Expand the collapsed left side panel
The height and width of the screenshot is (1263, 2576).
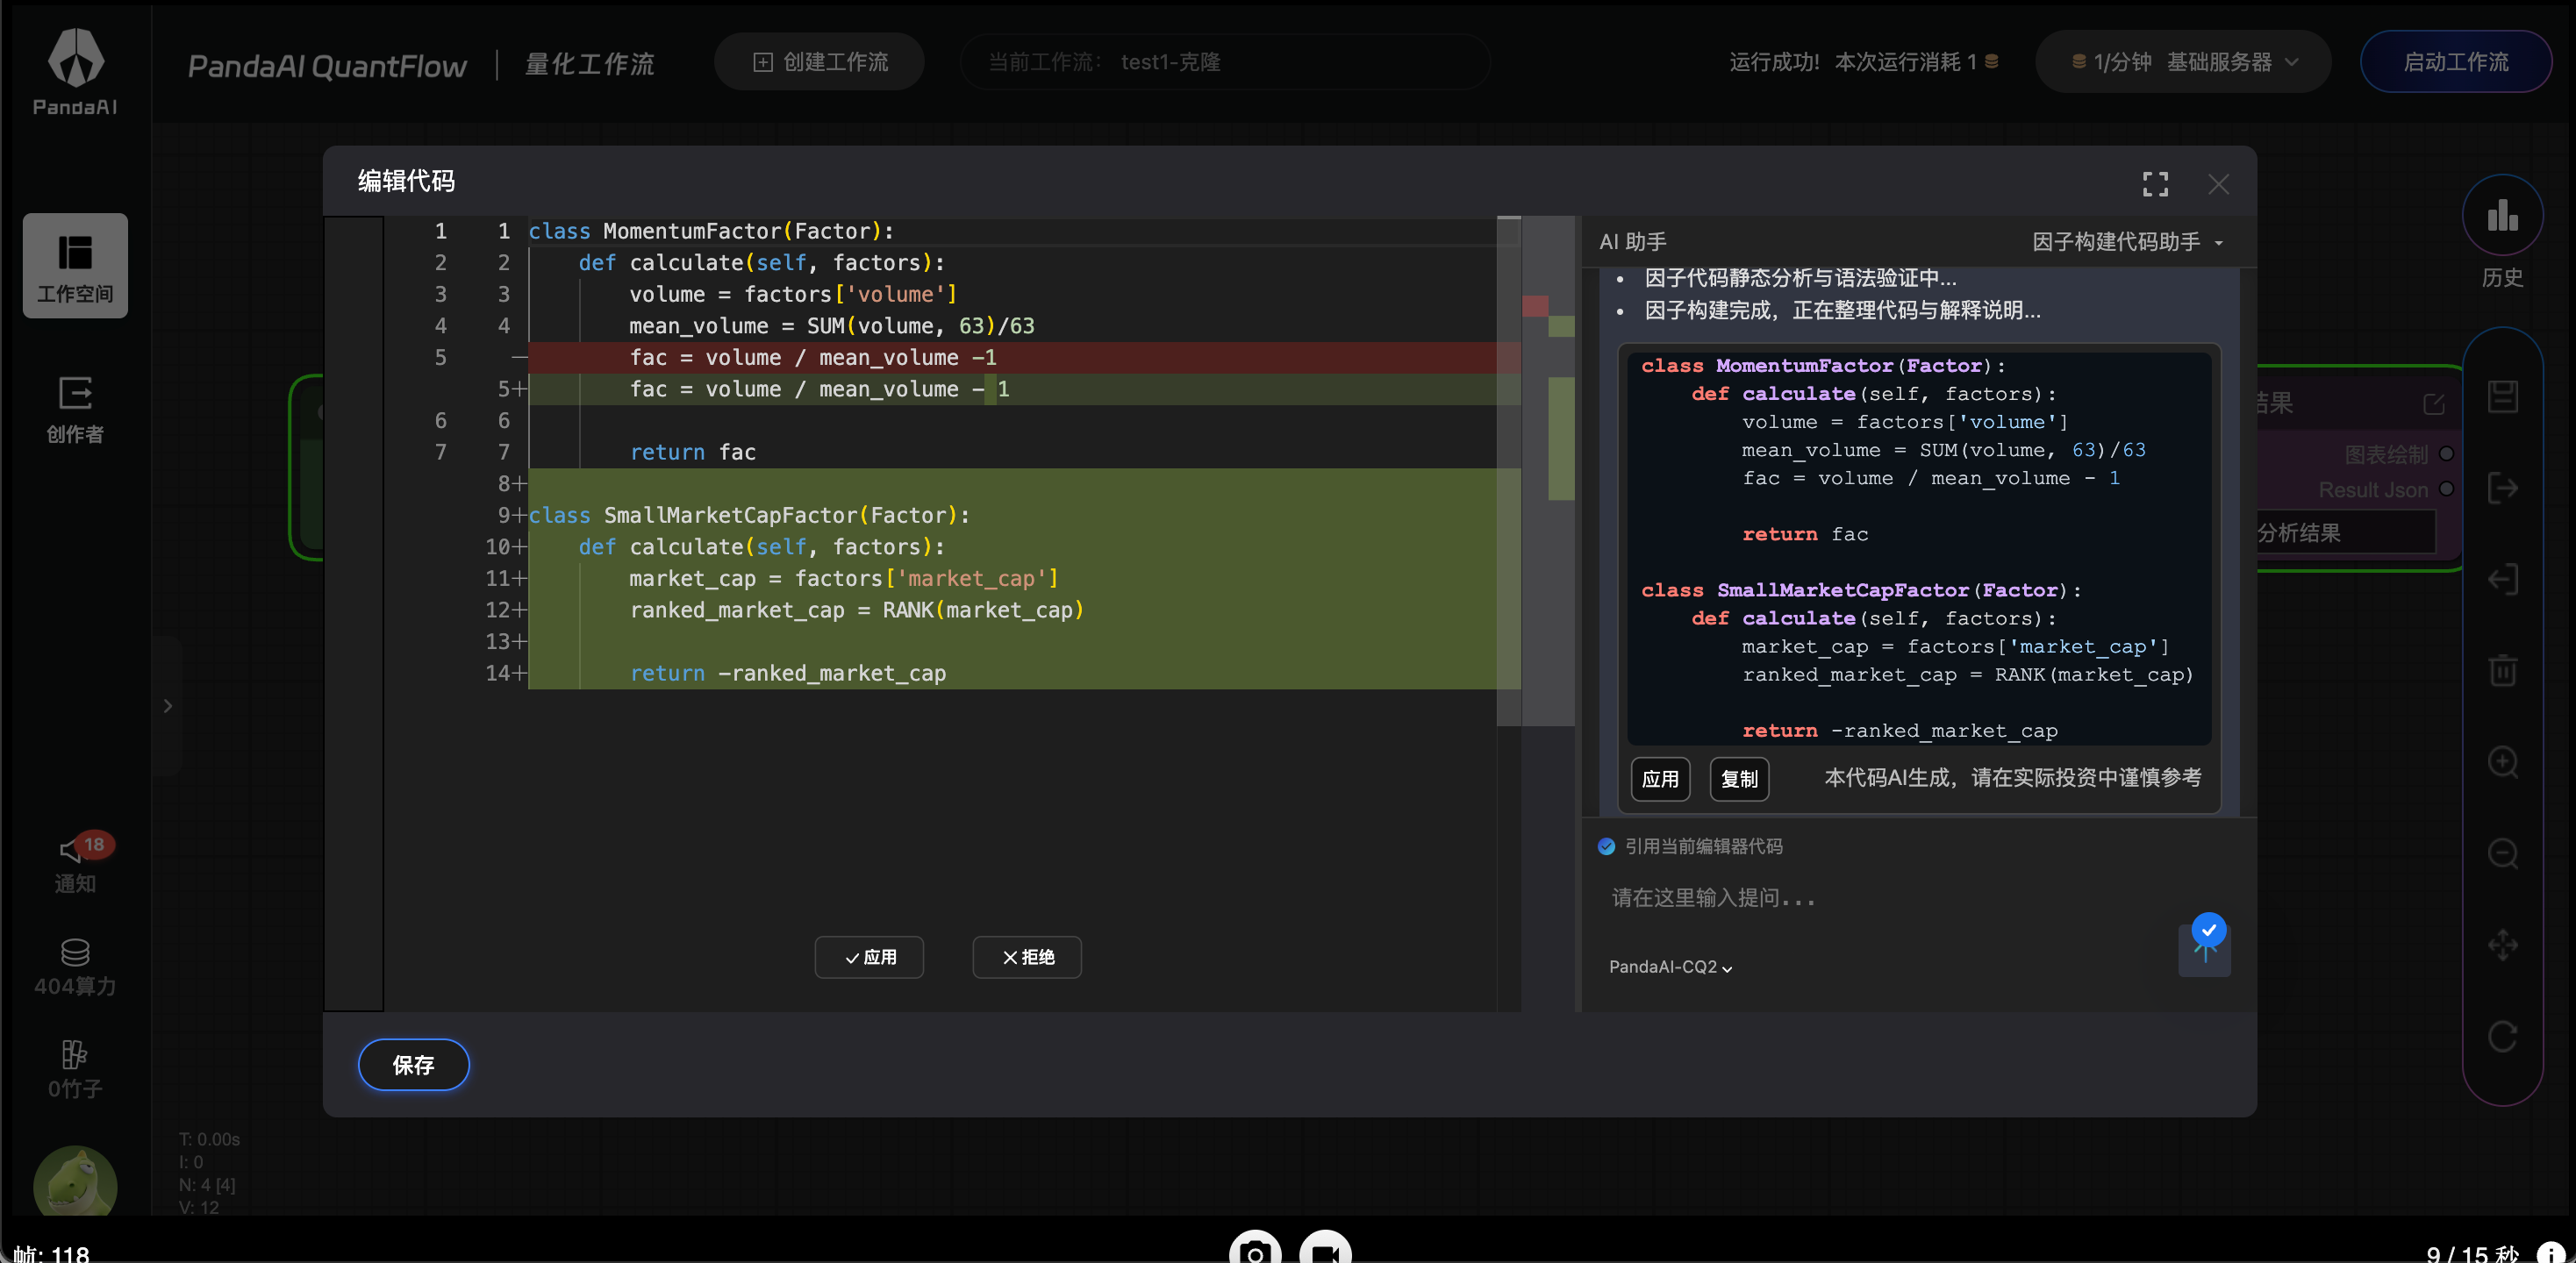168,706
